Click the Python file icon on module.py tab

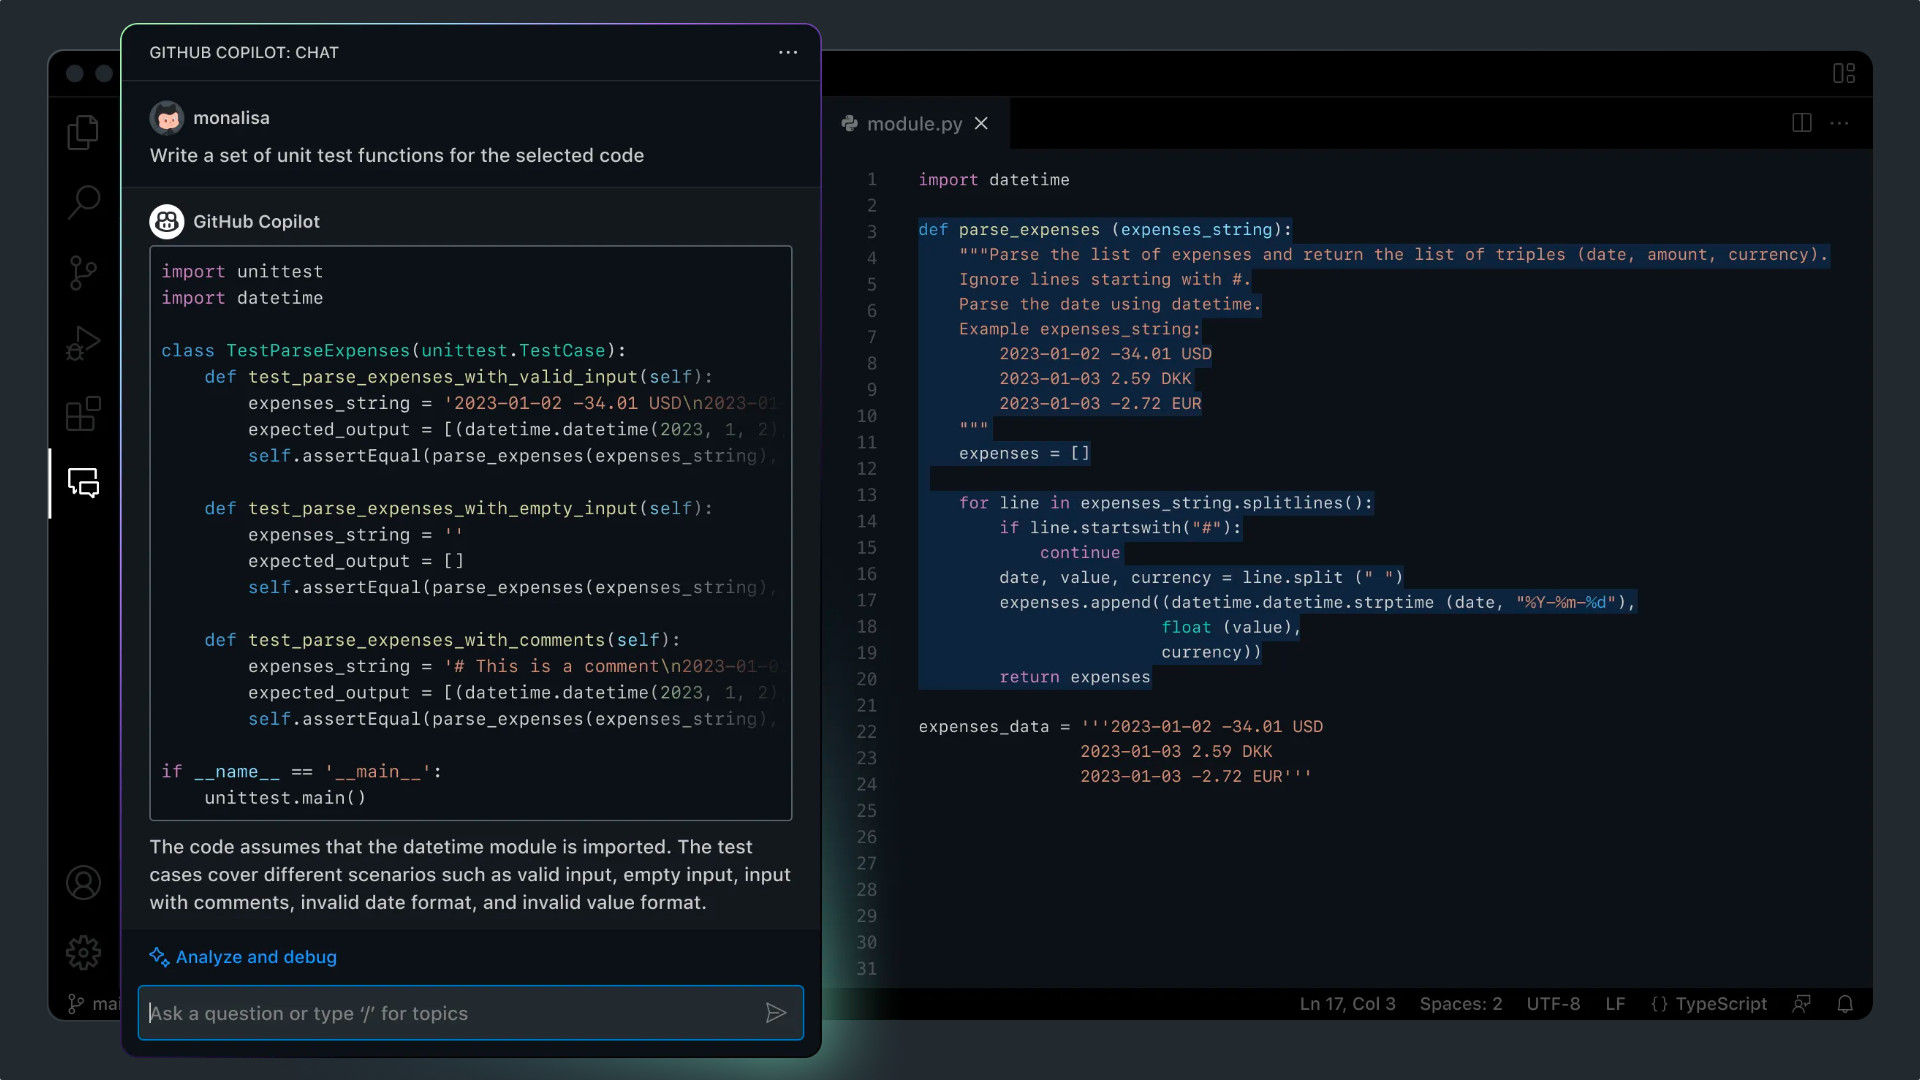[x=850, y=123]
